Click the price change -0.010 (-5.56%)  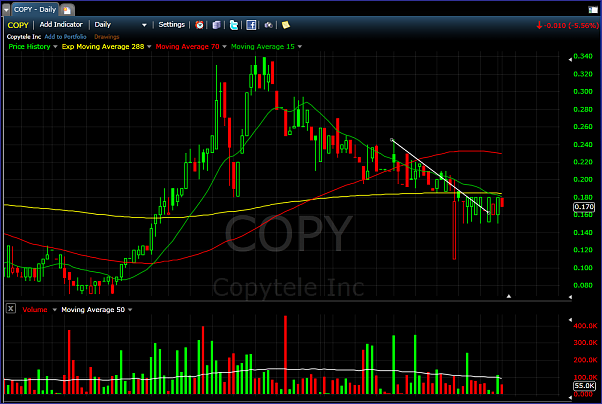(568, 25)
